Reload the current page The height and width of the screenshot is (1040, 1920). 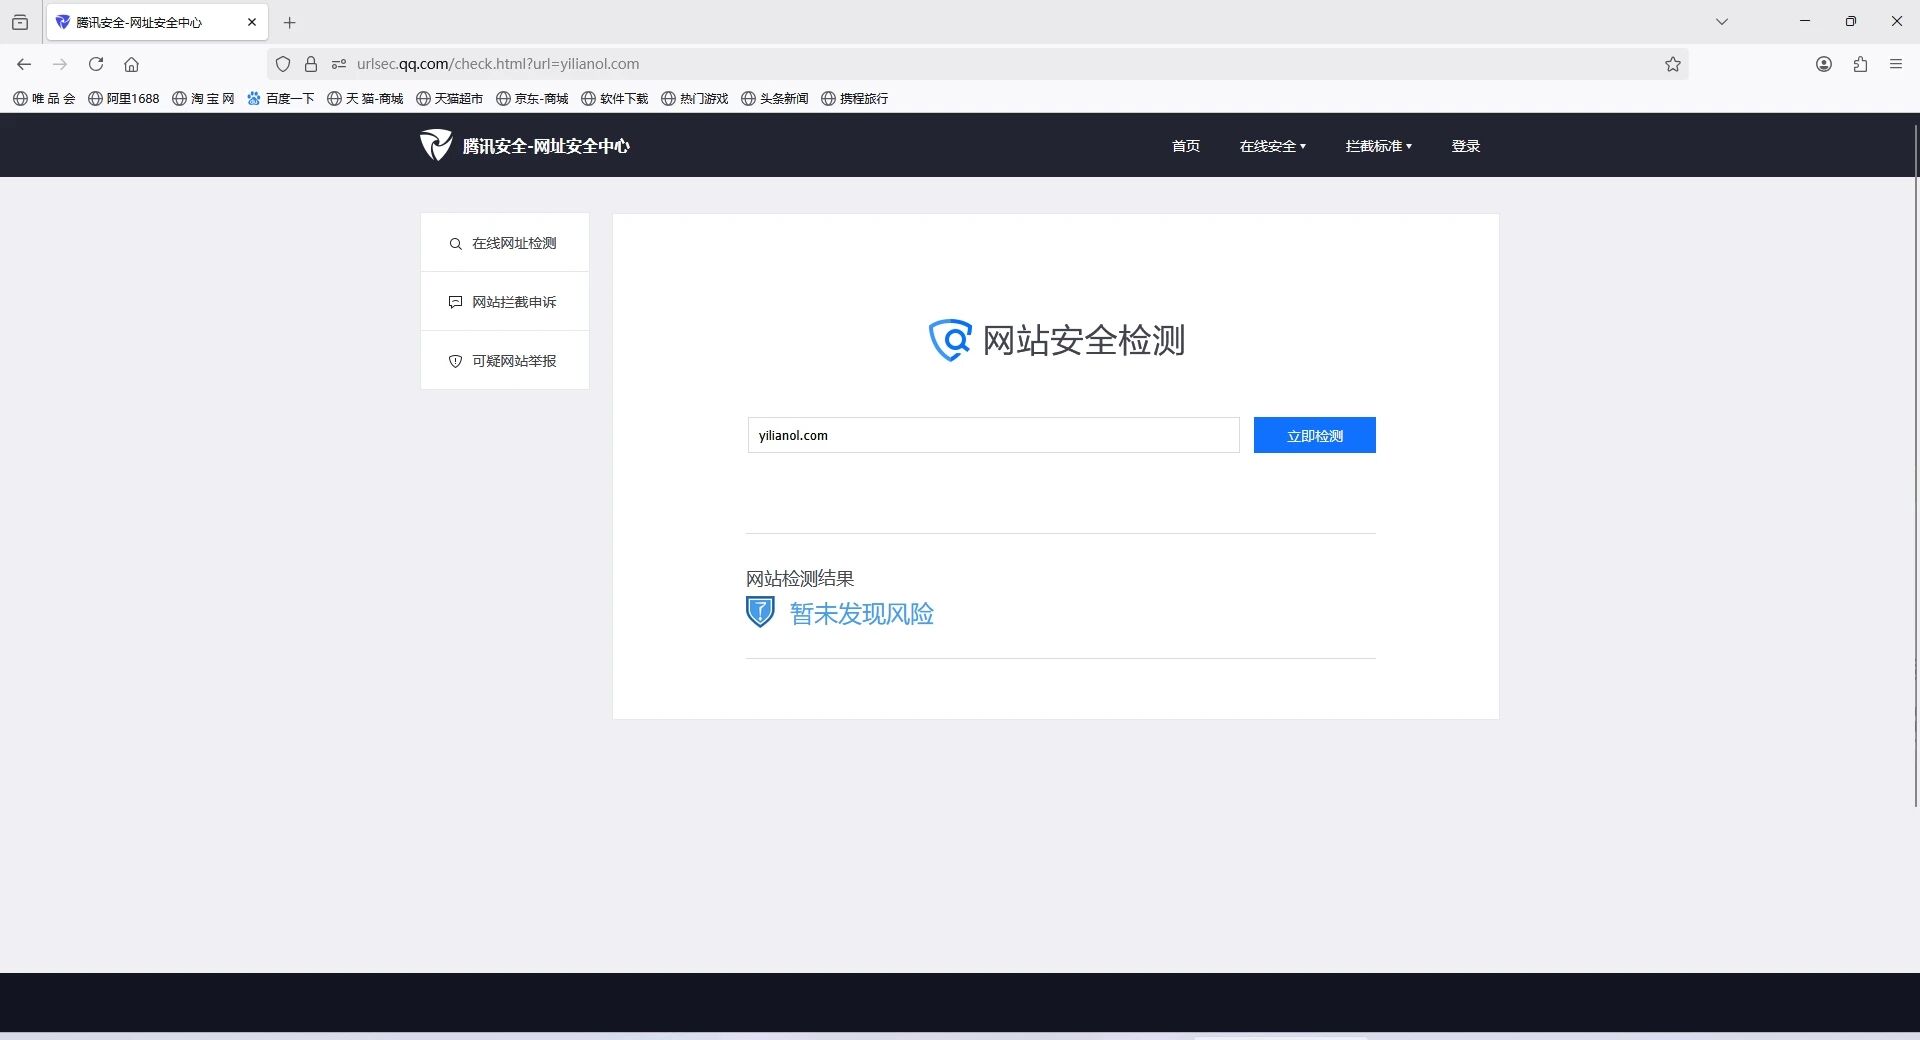tap(96, 64)
